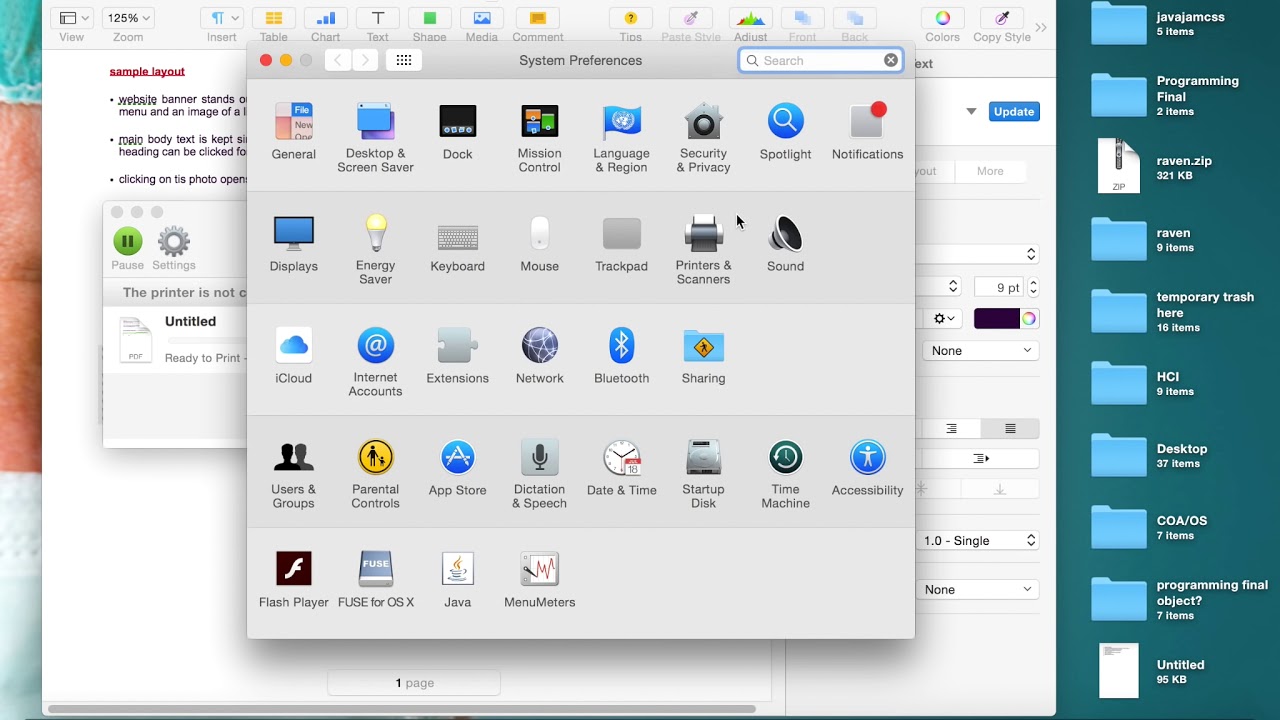Open Spotlight preferences
The image size is (1280, 720).
coord(786,130)
